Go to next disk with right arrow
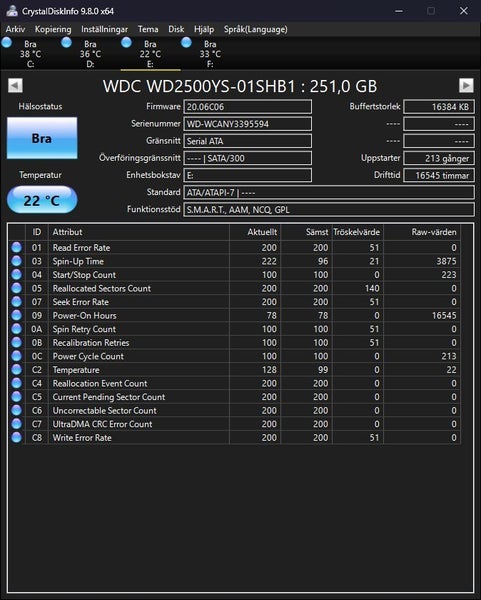The height and width of the screenshot is (600, 481). click(x=466, y=85)
